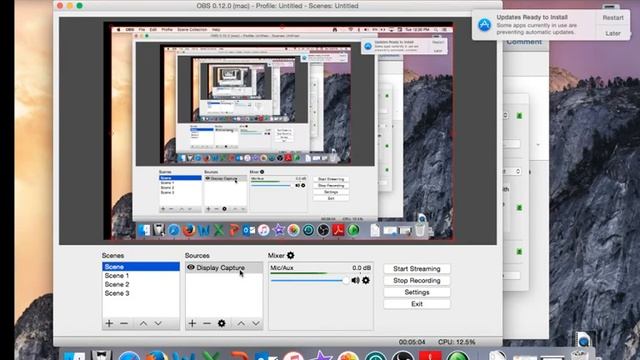Open the gear beside the Mixer heading
Screen dimensions: 640x360
[x=291, y=255]
